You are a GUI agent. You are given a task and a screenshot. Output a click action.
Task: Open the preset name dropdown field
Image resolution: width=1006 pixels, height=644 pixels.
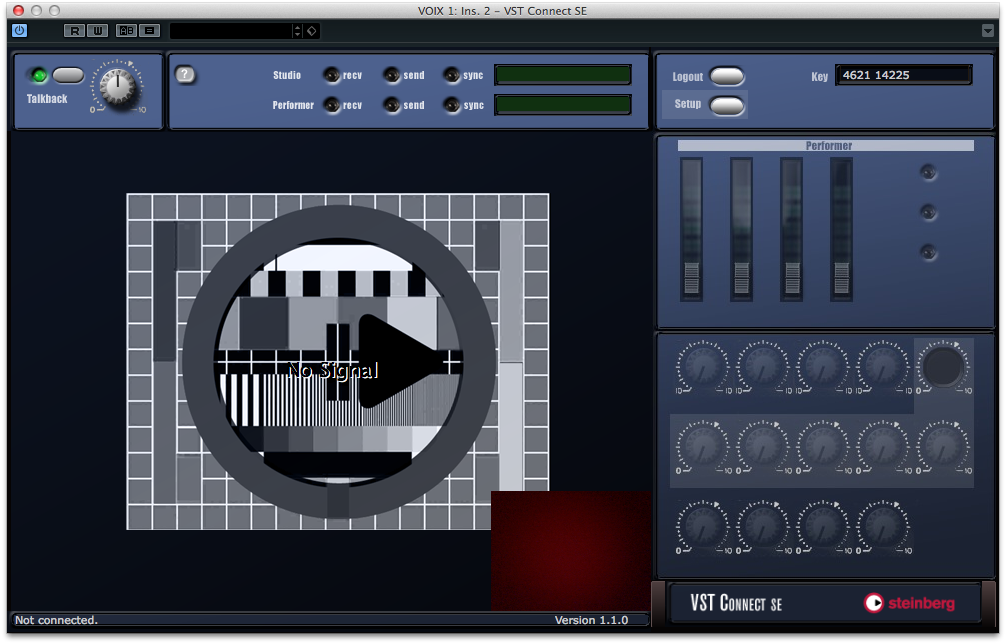coord(231,31)
